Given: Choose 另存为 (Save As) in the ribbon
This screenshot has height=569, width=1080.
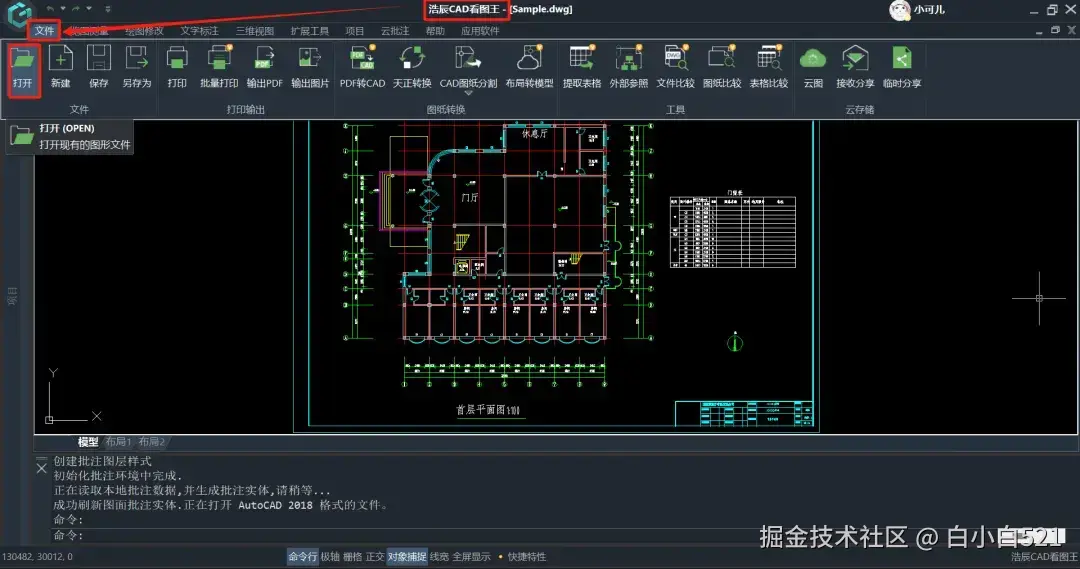Looking at the screenshot, I should coord(136,68).
